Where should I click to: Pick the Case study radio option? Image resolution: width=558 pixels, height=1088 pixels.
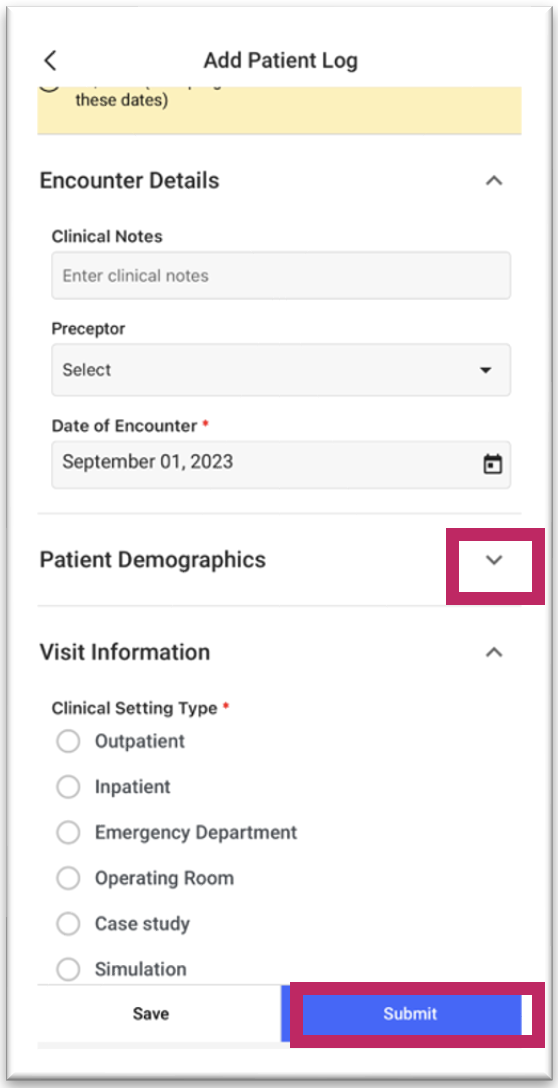tap(68, 924)
